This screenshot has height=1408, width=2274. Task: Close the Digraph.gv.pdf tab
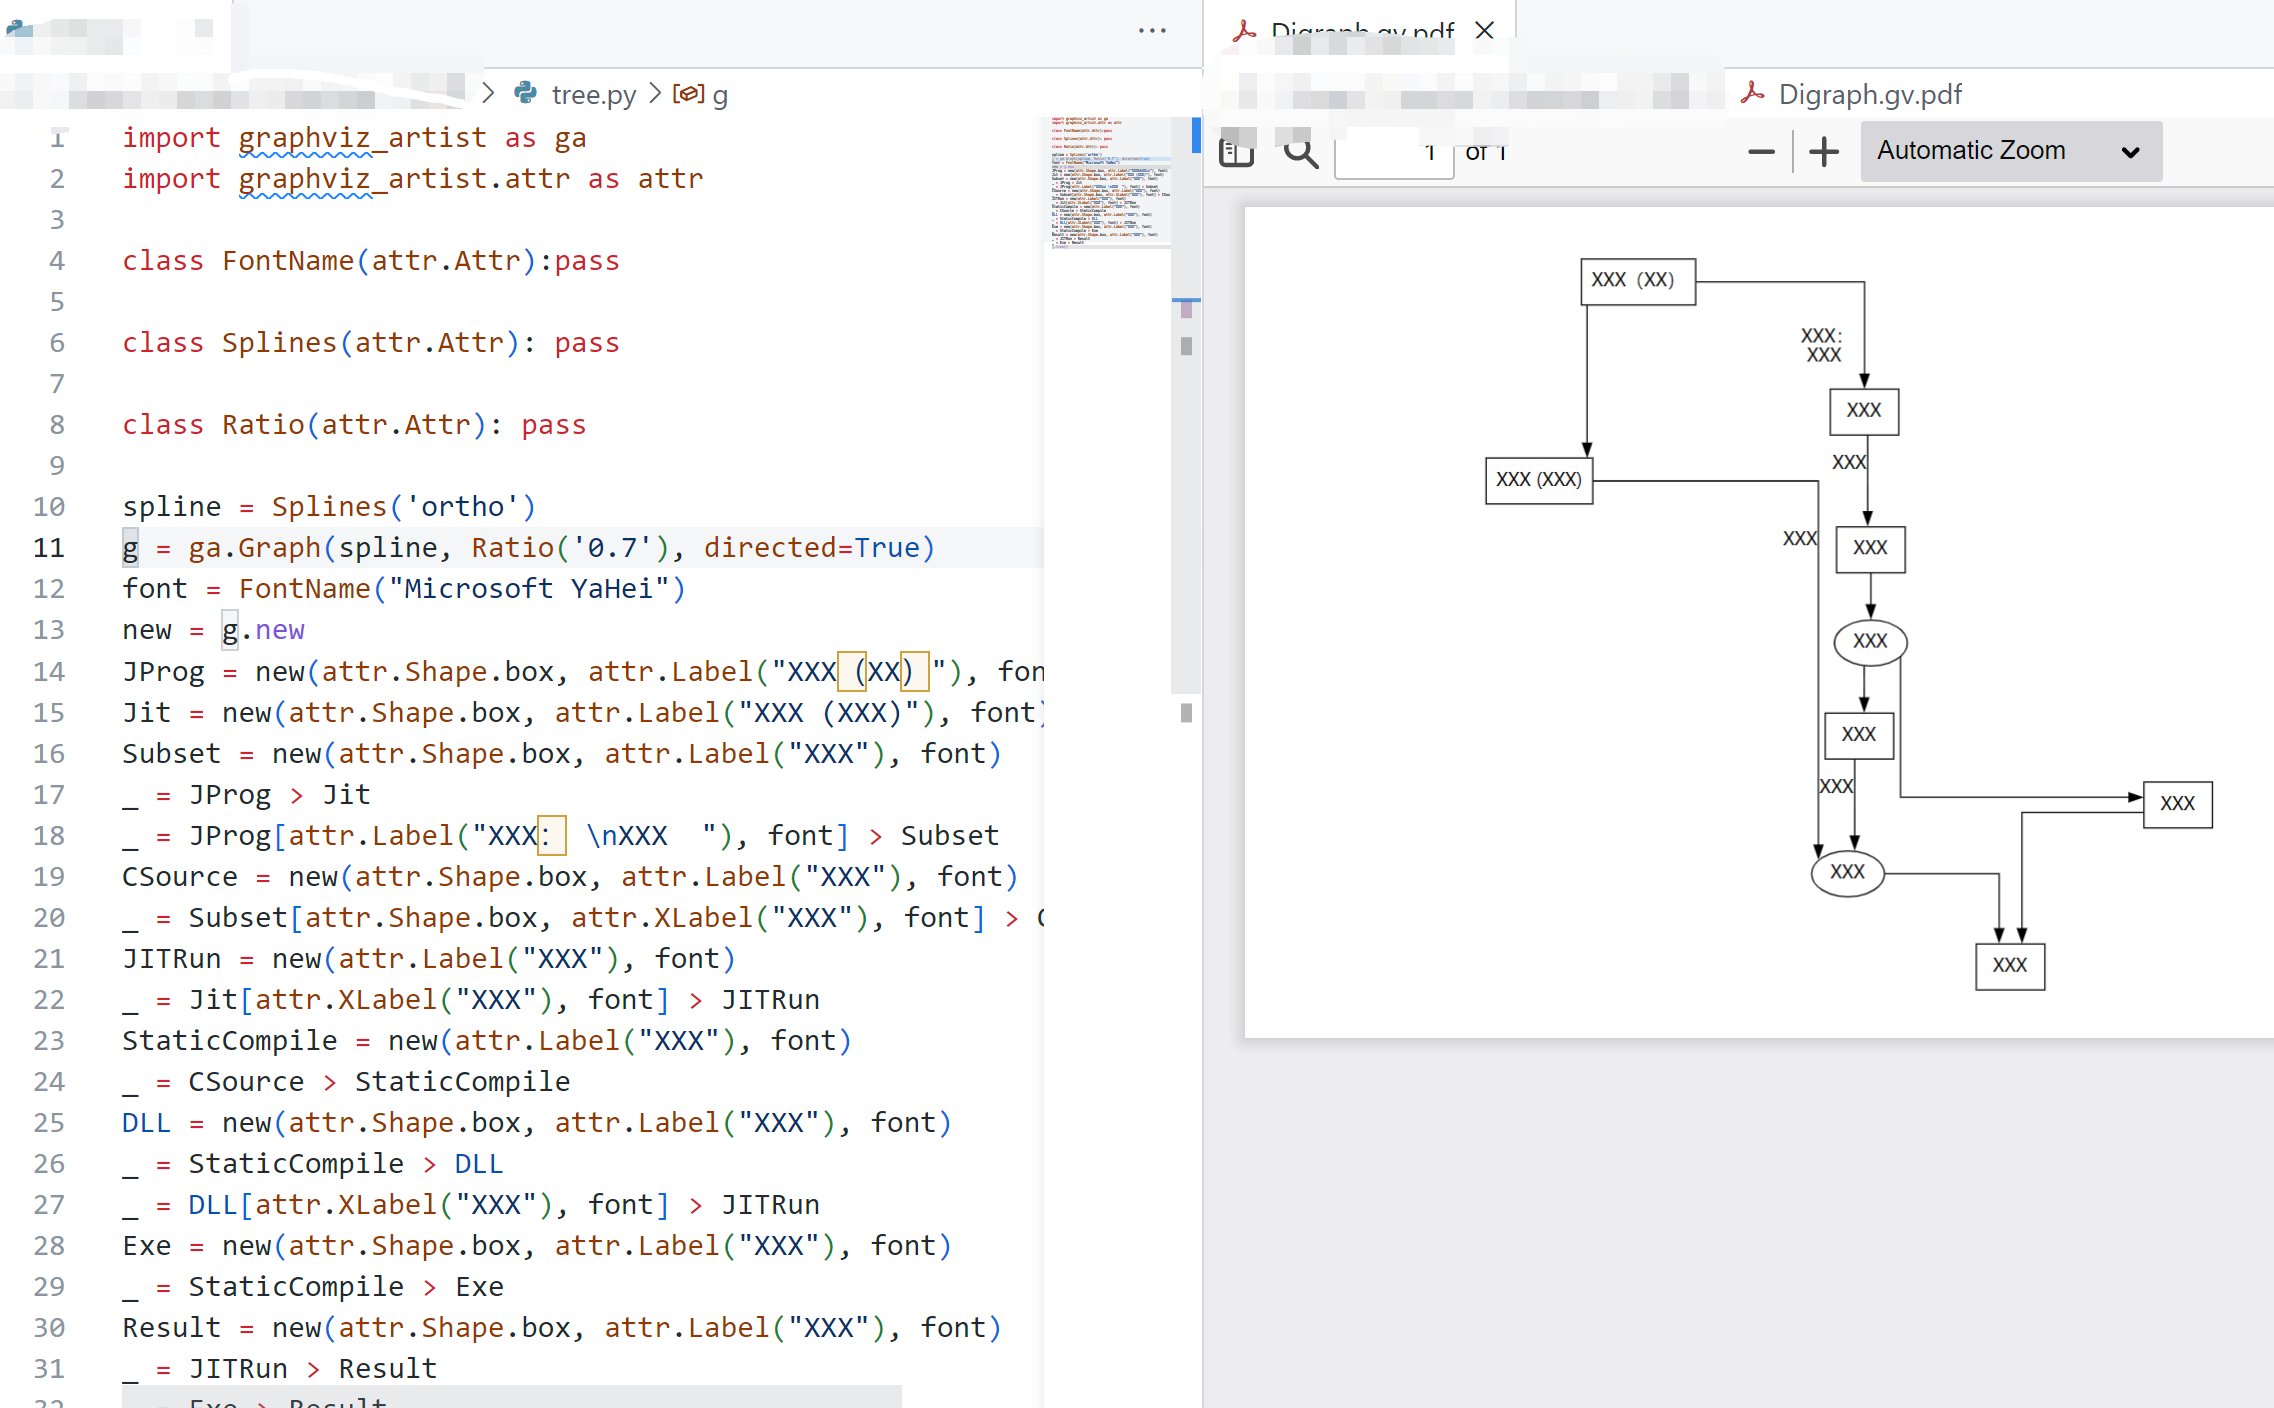click(x=1485, y=30)
